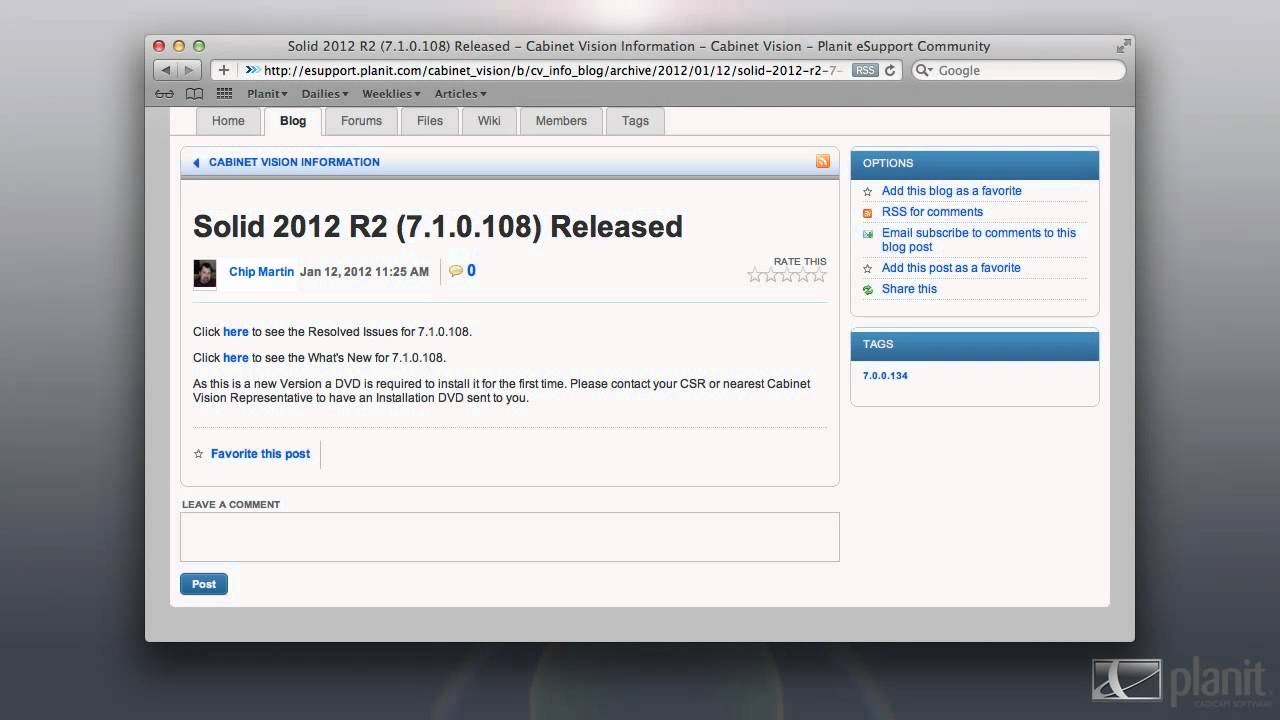Click into the Leave a Comment box

[510, 537]
